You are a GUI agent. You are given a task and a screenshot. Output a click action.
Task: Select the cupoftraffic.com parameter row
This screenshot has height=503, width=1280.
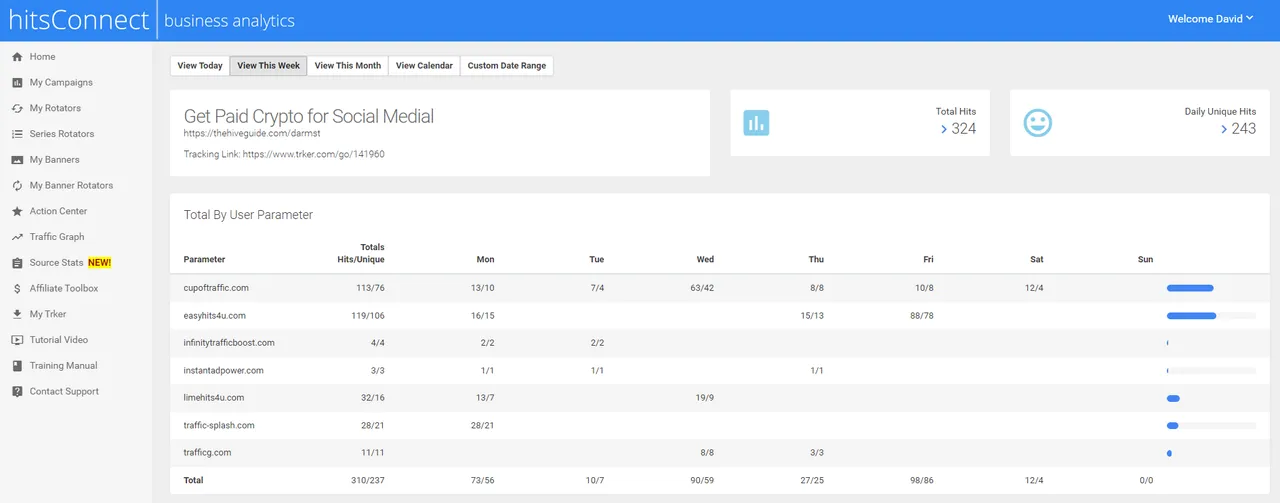tap(216, 288)
